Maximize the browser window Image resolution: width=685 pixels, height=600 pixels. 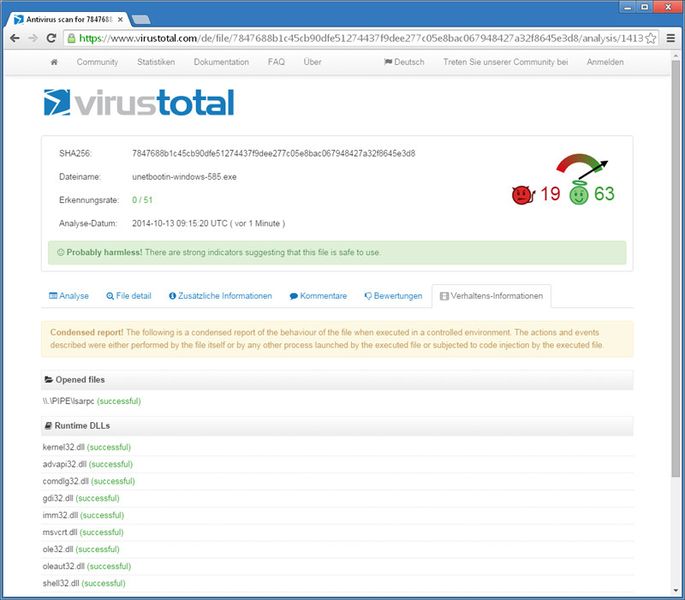644,7
